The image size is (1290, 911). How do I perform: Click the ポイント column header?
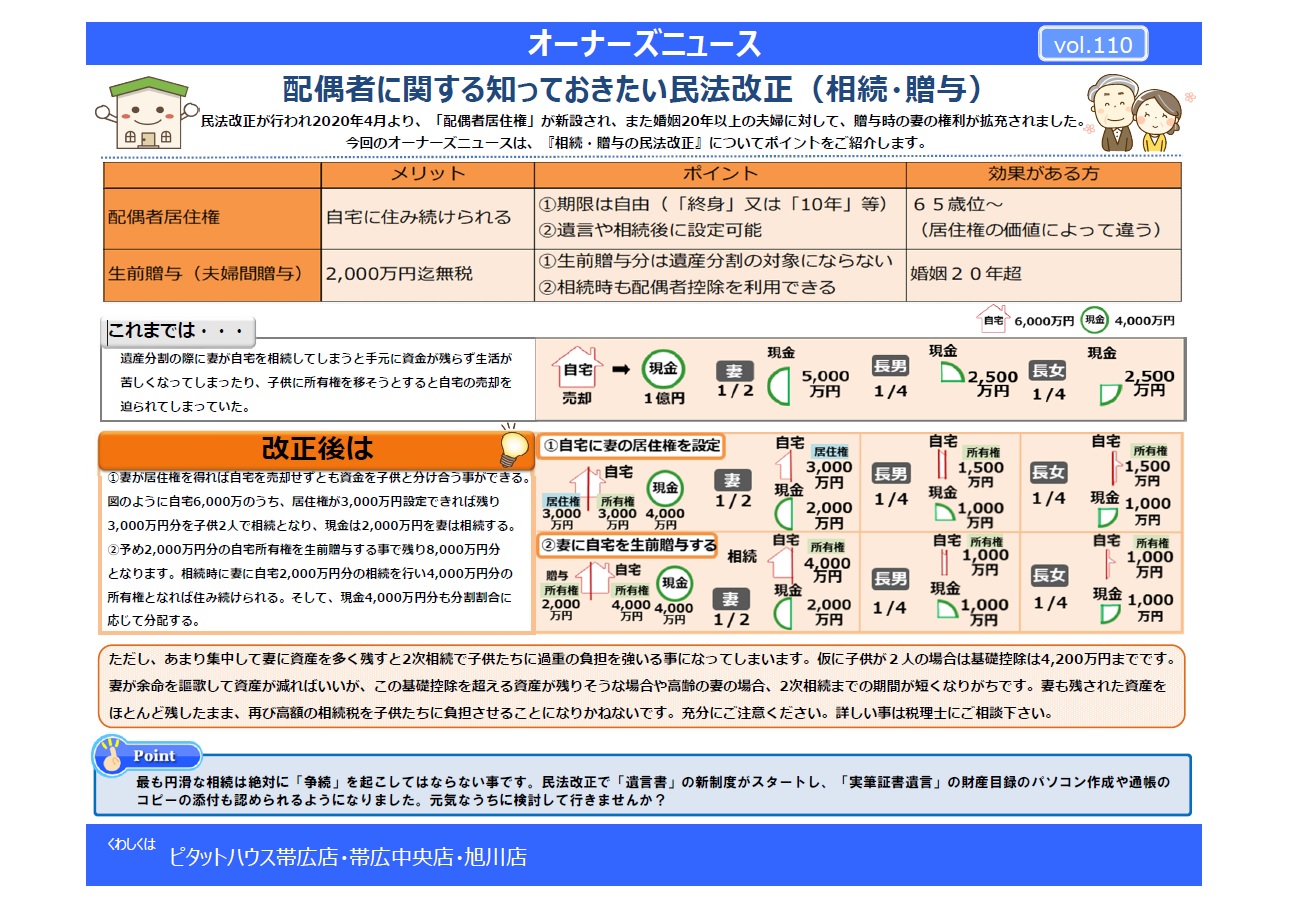[719, 174]
